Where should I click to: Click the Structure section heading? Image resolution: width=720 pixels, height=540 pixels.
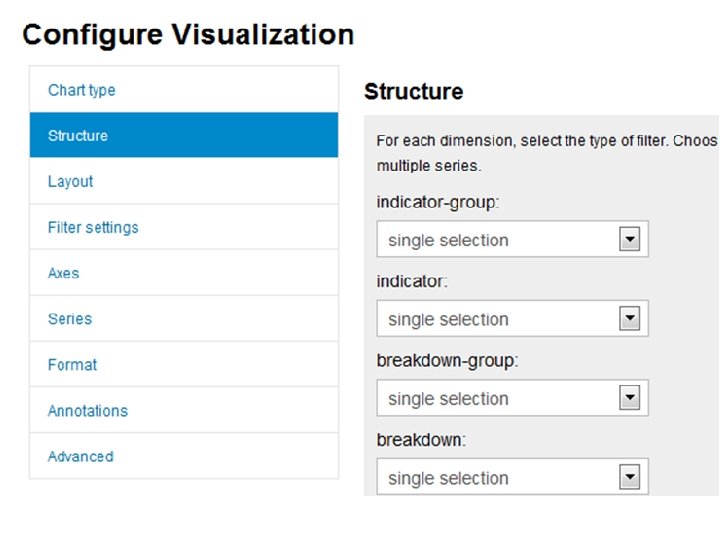point(414,92)
